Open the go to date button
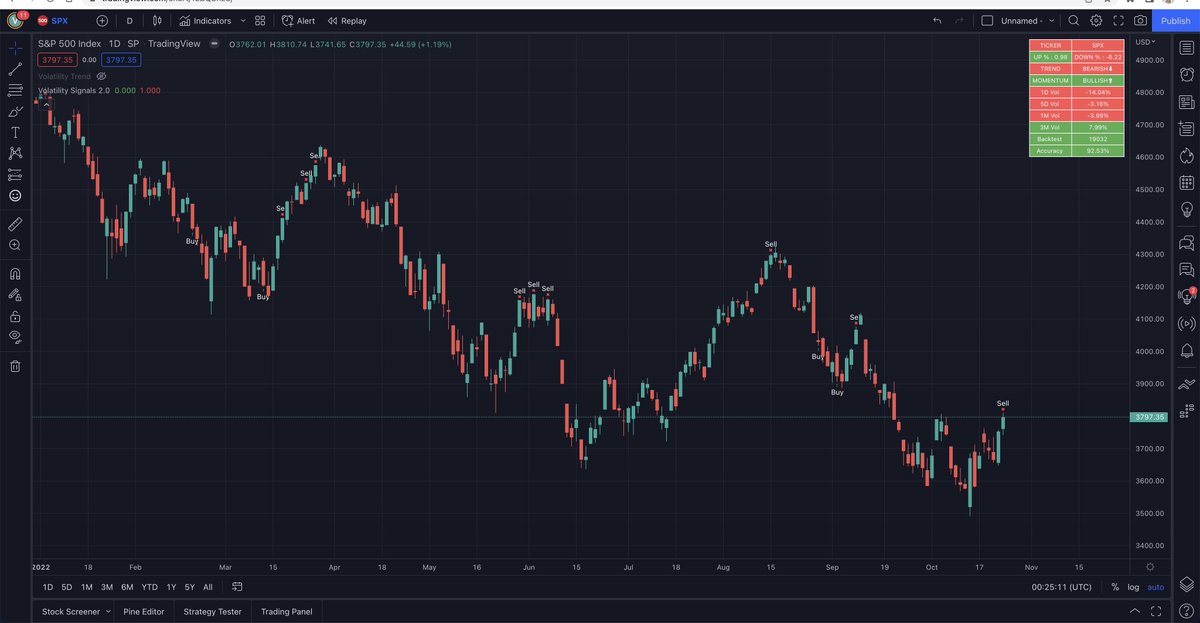The height and width of the screenshot is (623, 1200). [x=237, y=587]
